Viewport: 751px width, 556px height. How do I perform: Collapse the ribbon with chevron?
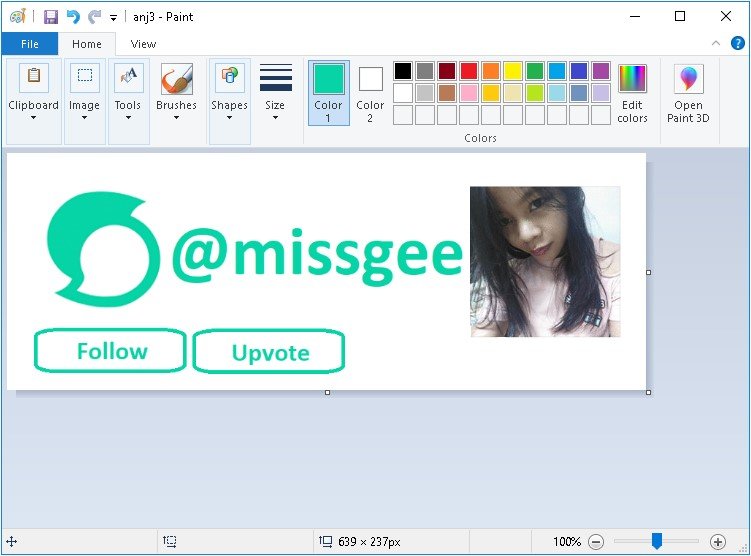[716, 43]
